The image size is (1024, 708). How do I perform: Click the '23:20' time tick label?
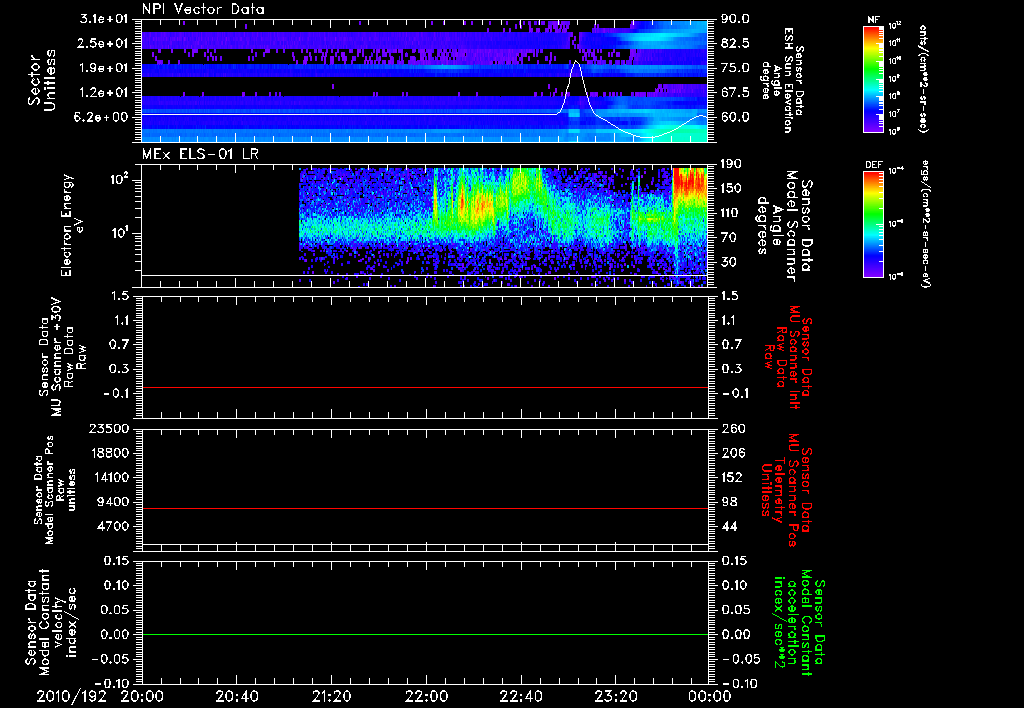(x=615, y=696)
